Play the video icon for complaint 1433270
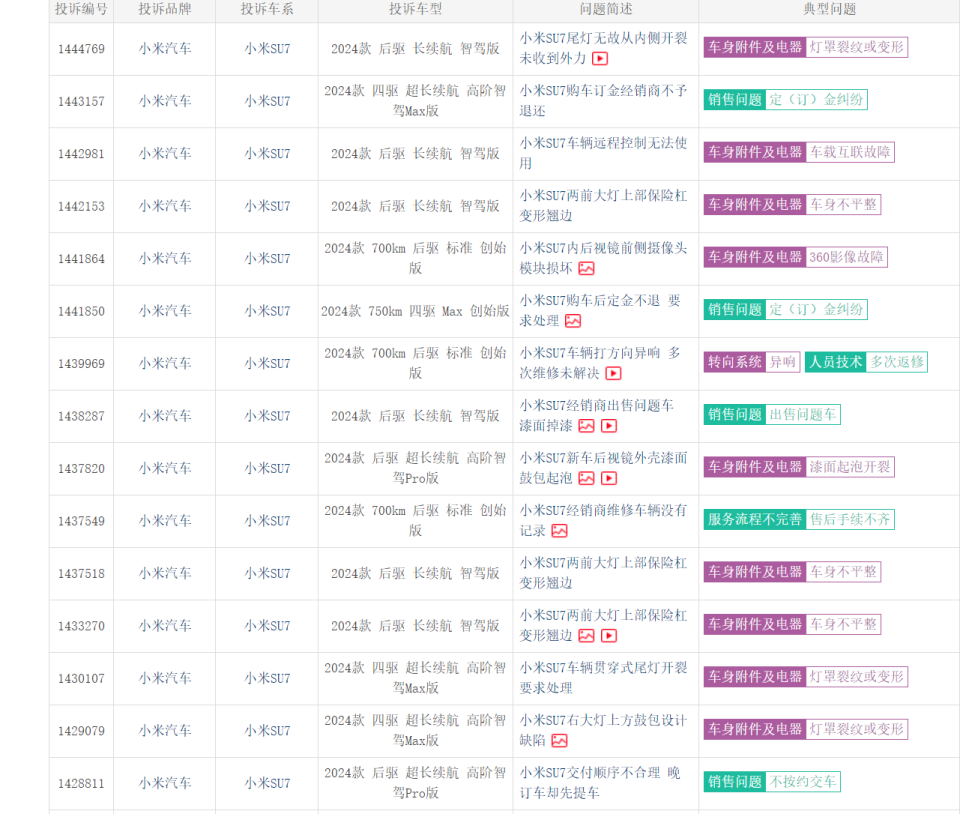 609,636
